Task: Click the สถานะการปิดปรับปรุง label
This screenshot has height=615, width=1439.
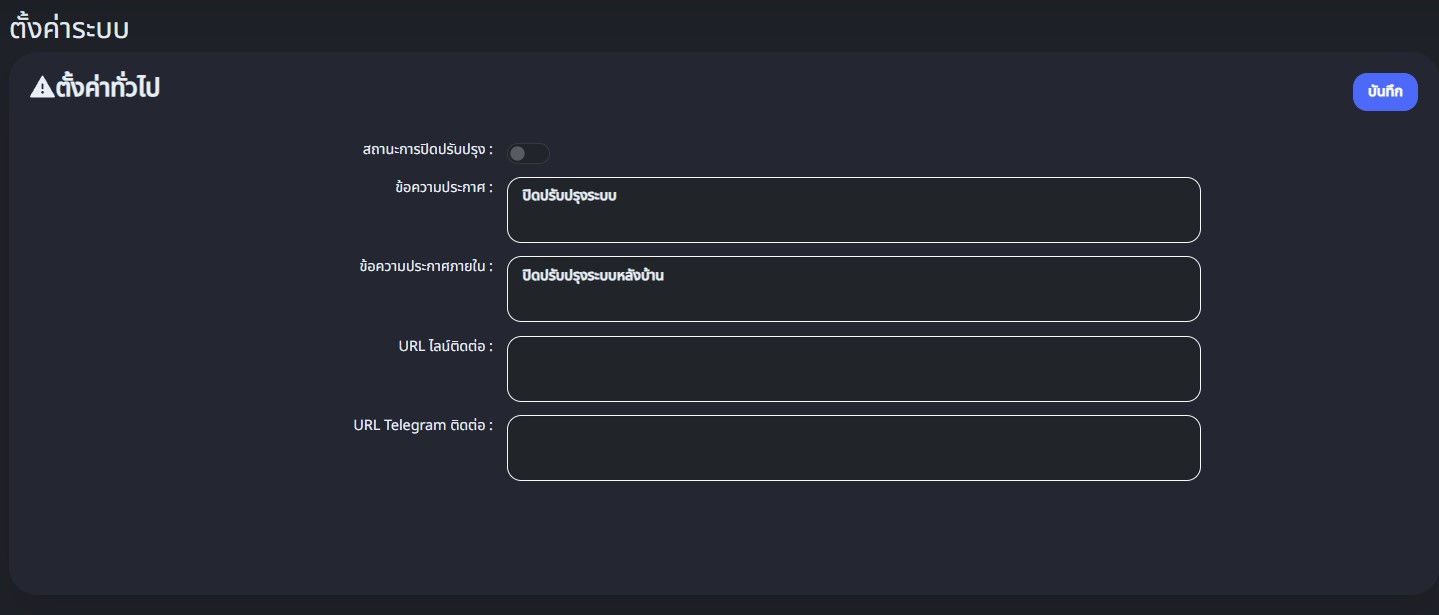Action: click(x=427, y=150)
